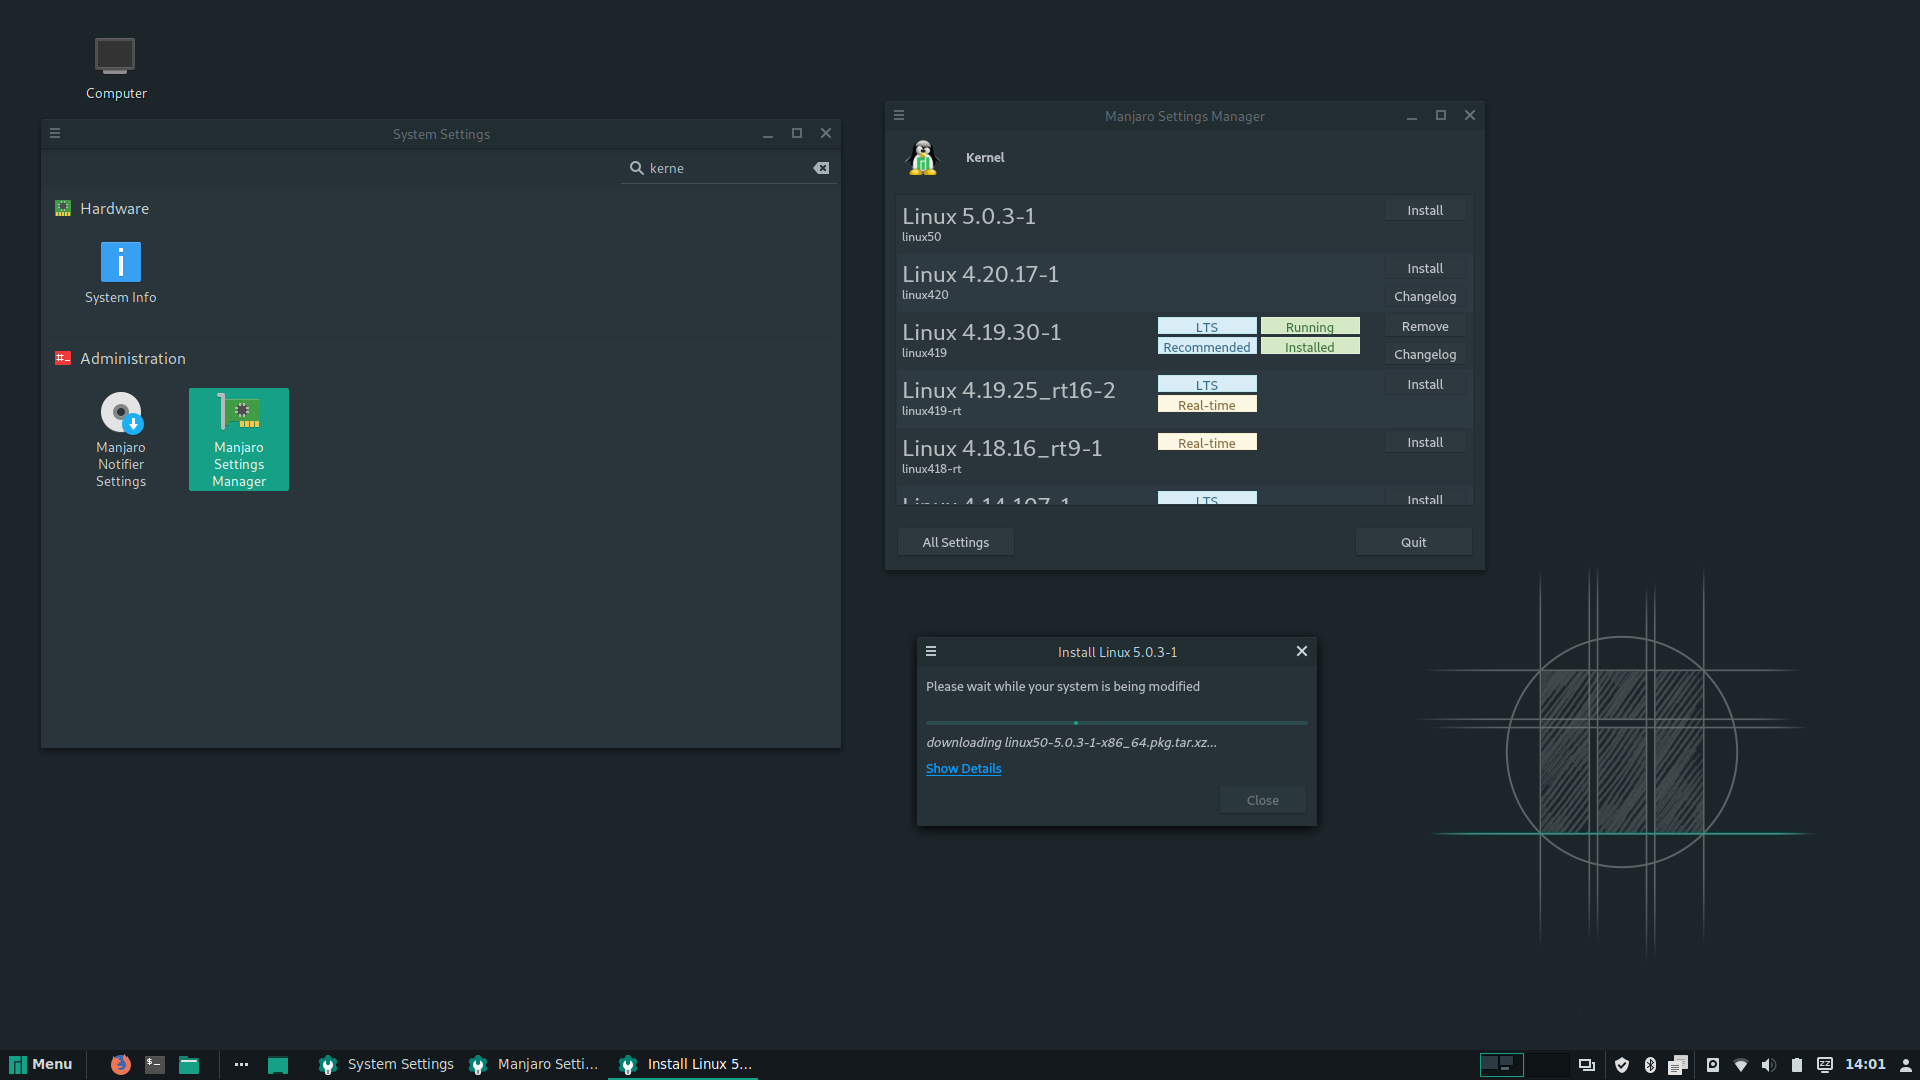Viewport: 1920px width, 1080px height.
Task: Click the download progress bar
Action: coord(1117,723)
